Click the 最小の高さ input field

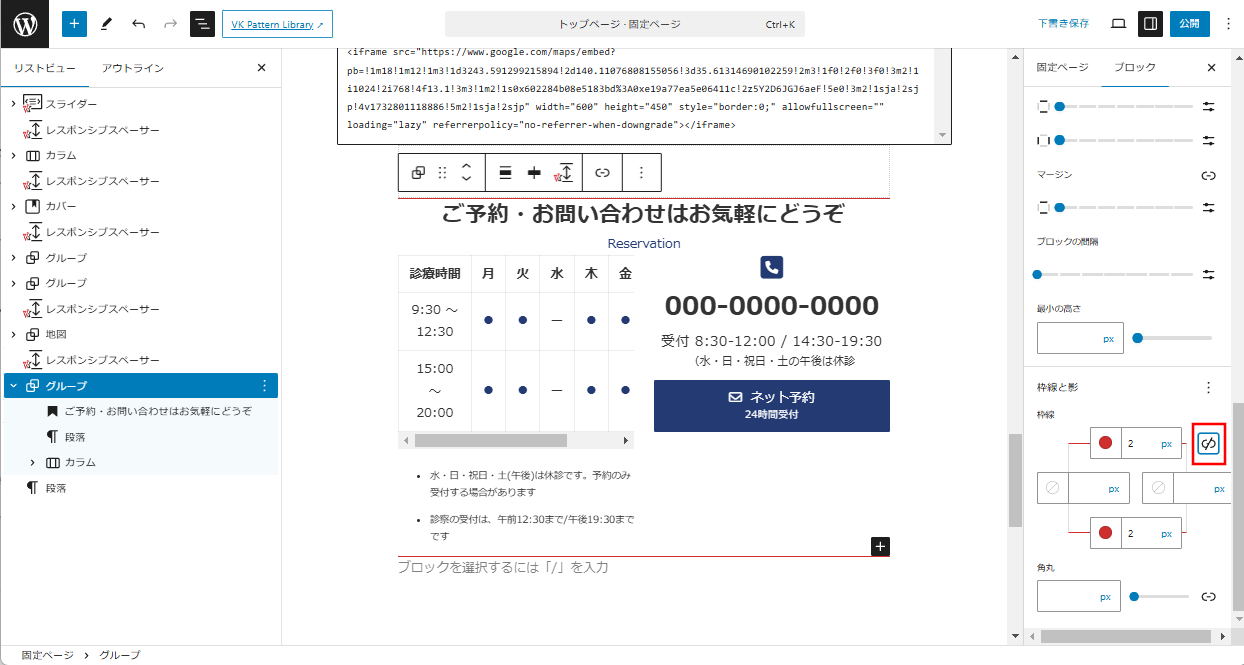point(1068,339)
